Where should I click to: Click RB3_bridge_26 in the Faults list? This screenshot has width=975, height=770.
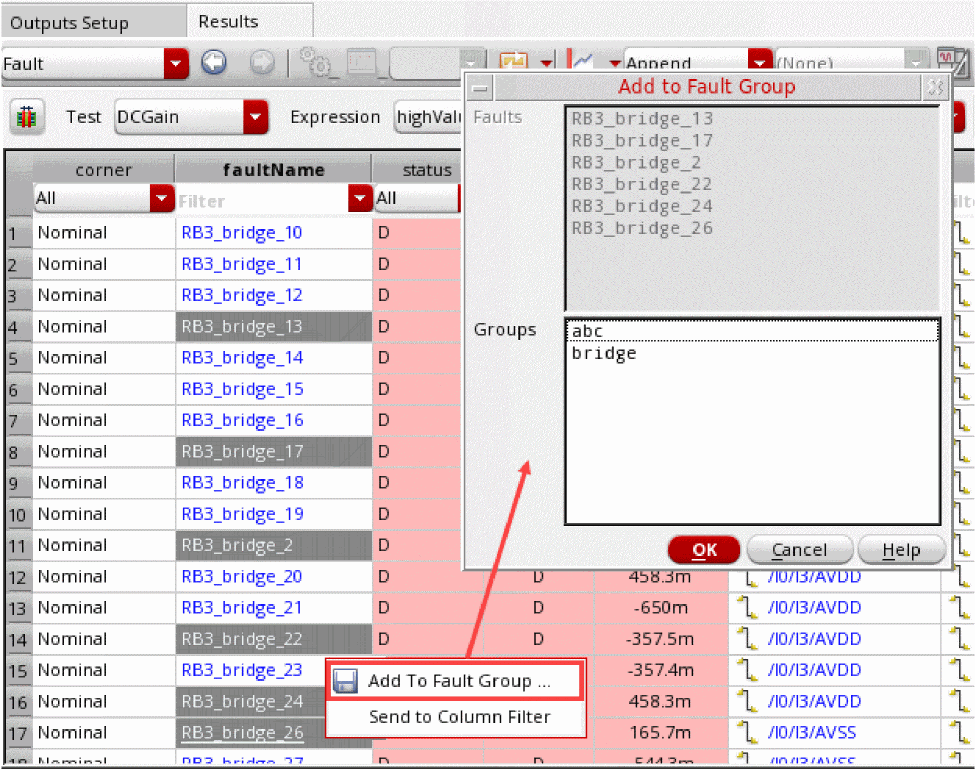pos(642,229)
